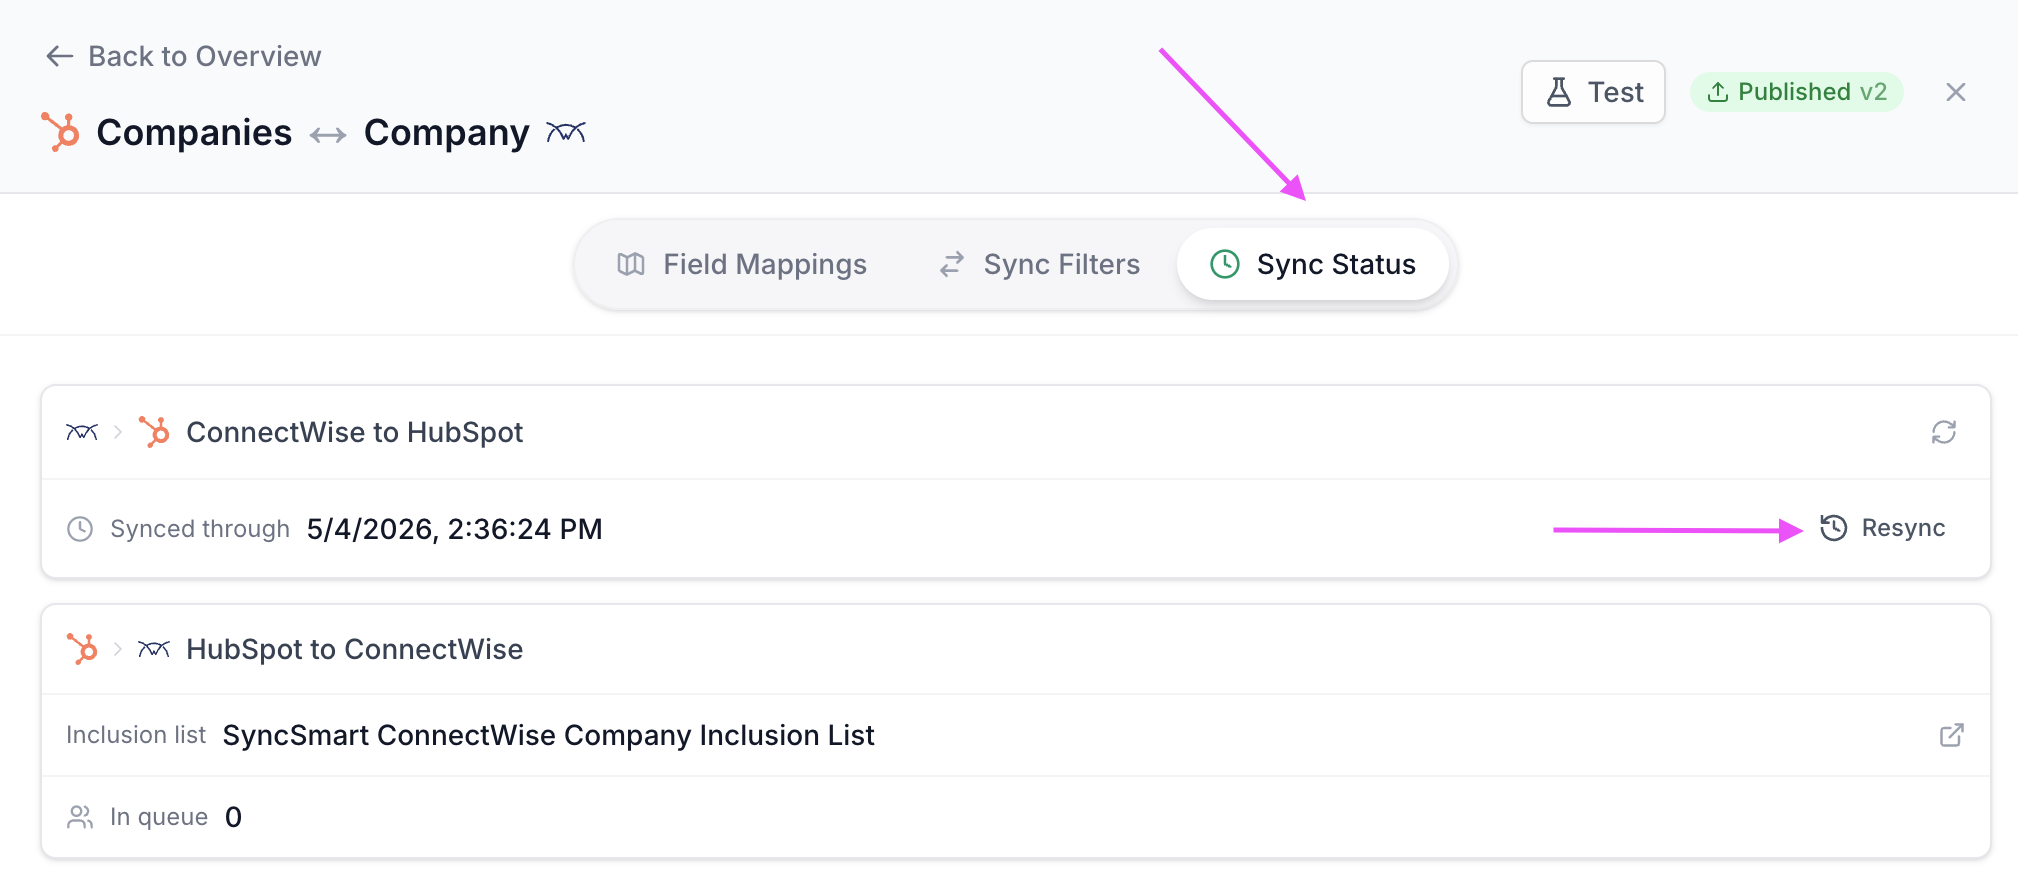Screen dimensions: 2018x894
Task: Click the bidirectional arrow between Companies and Company
Action: (328, 135)
